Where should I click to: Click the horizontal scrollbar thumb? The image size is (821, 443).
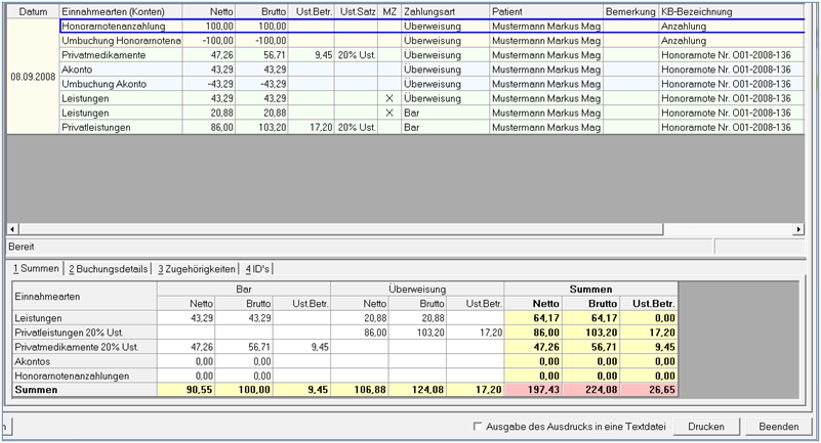pyautogui.click(x=341, y=229)
